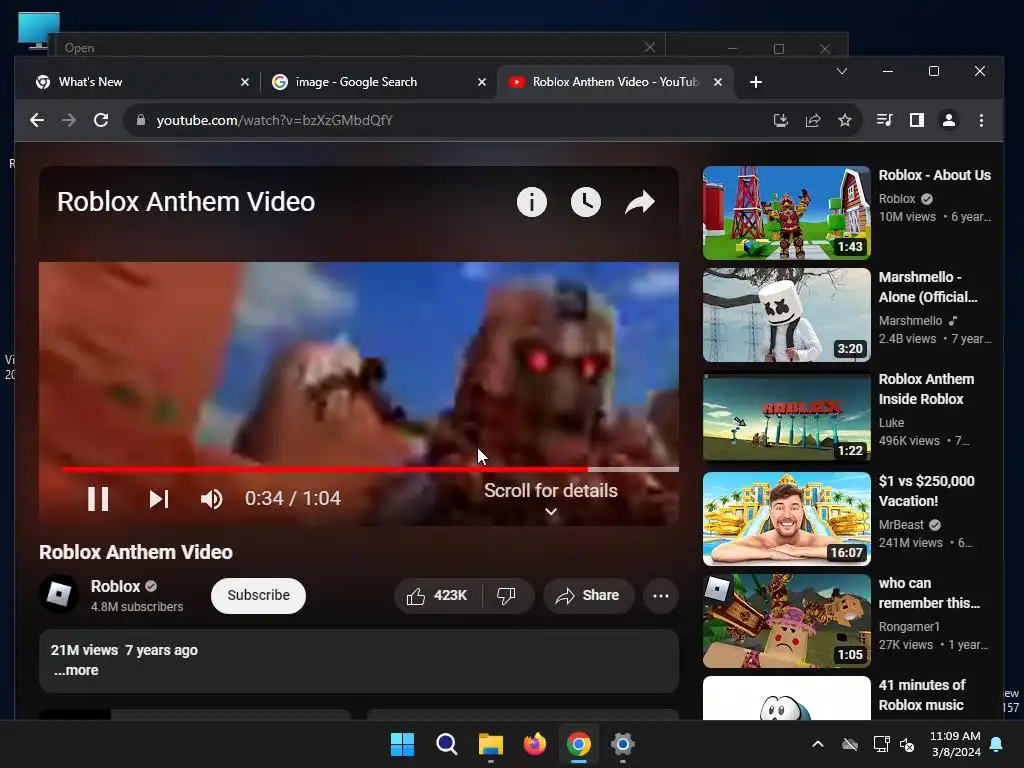Click the MrBeast channel name
This screenshot has height=768, width=1024.
901,525
